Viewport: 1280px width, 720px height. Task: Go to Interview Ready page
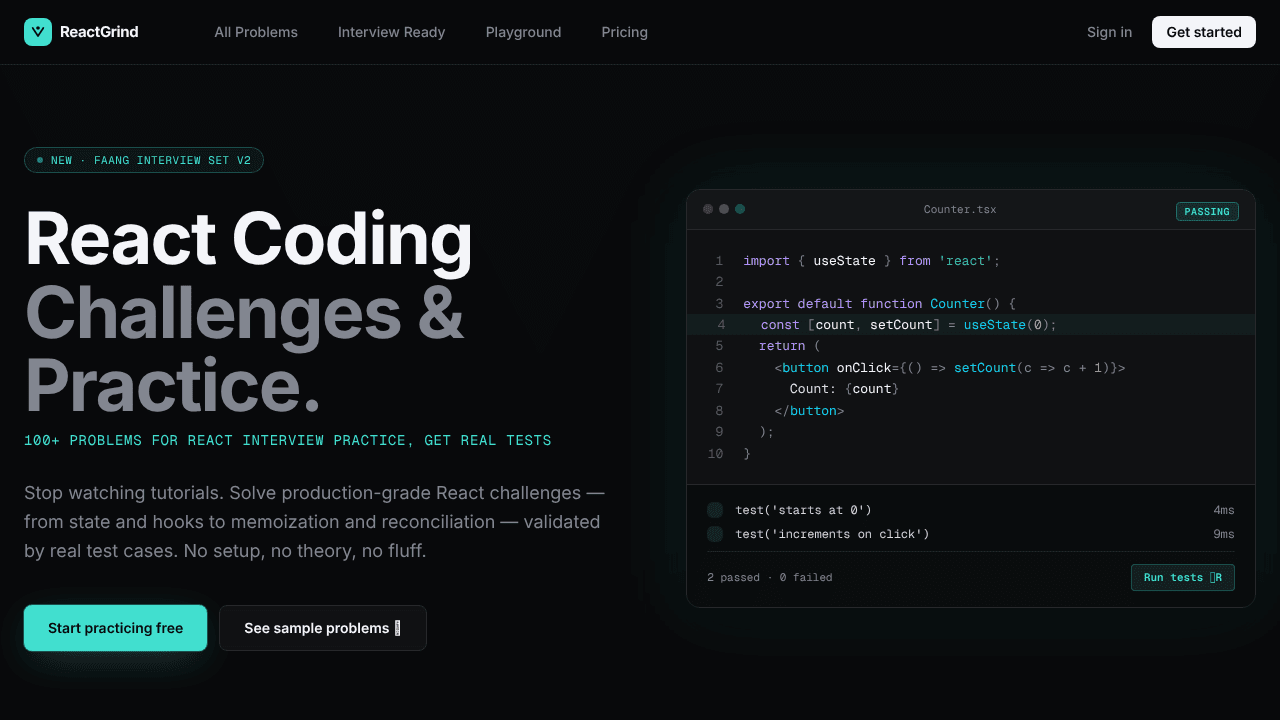[392, 32]
